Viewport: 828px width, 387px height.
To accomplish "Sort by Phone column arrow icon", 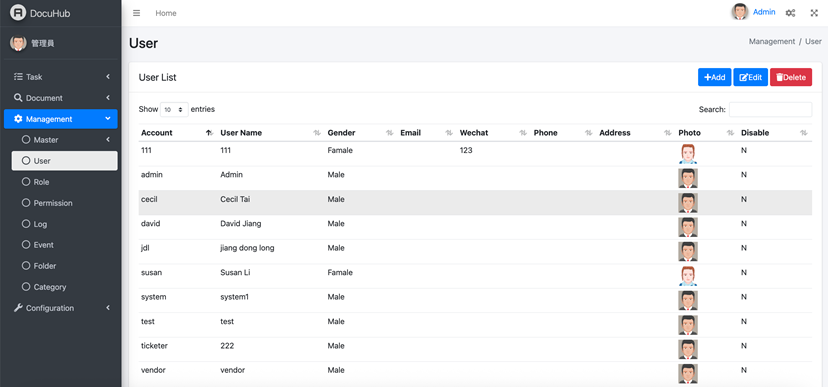I will point(589,133).
